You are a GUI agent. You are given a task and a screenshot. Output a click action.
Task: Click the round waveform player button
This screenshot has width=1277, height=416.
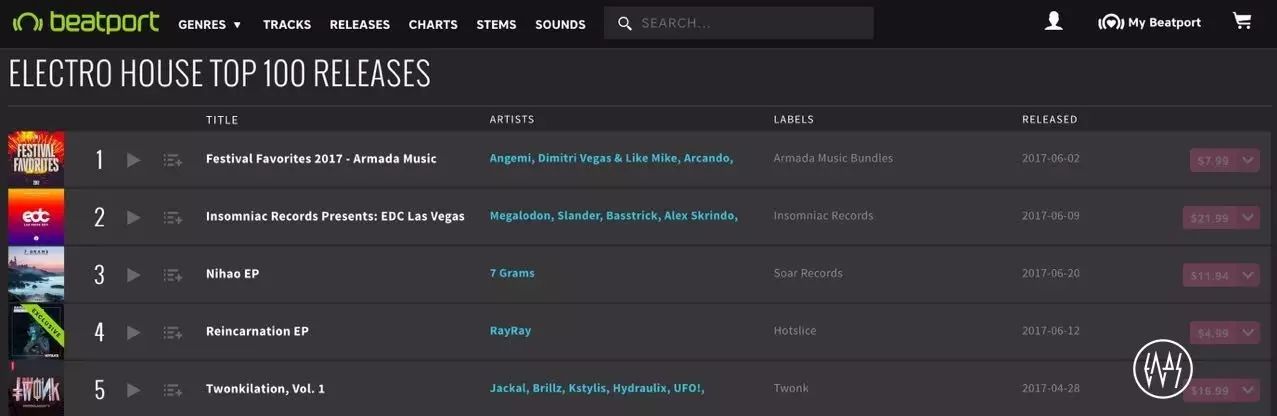coord(1163,369)
